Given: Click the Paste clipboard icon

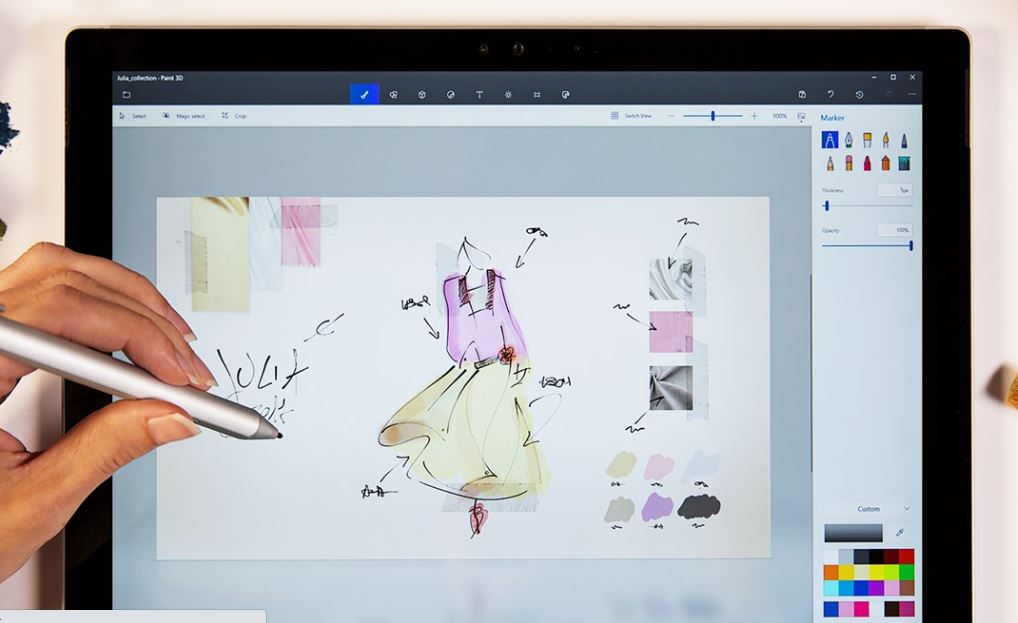Looking at the screenshot, I should [x=802, y=95].
